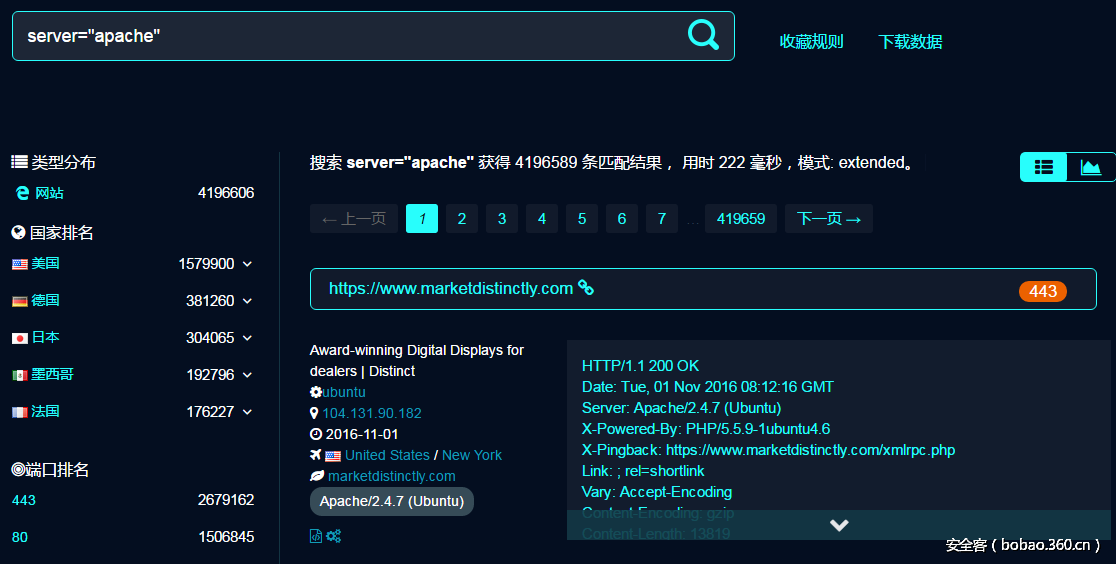Click the 下一页 next page button

coord(829,219)
